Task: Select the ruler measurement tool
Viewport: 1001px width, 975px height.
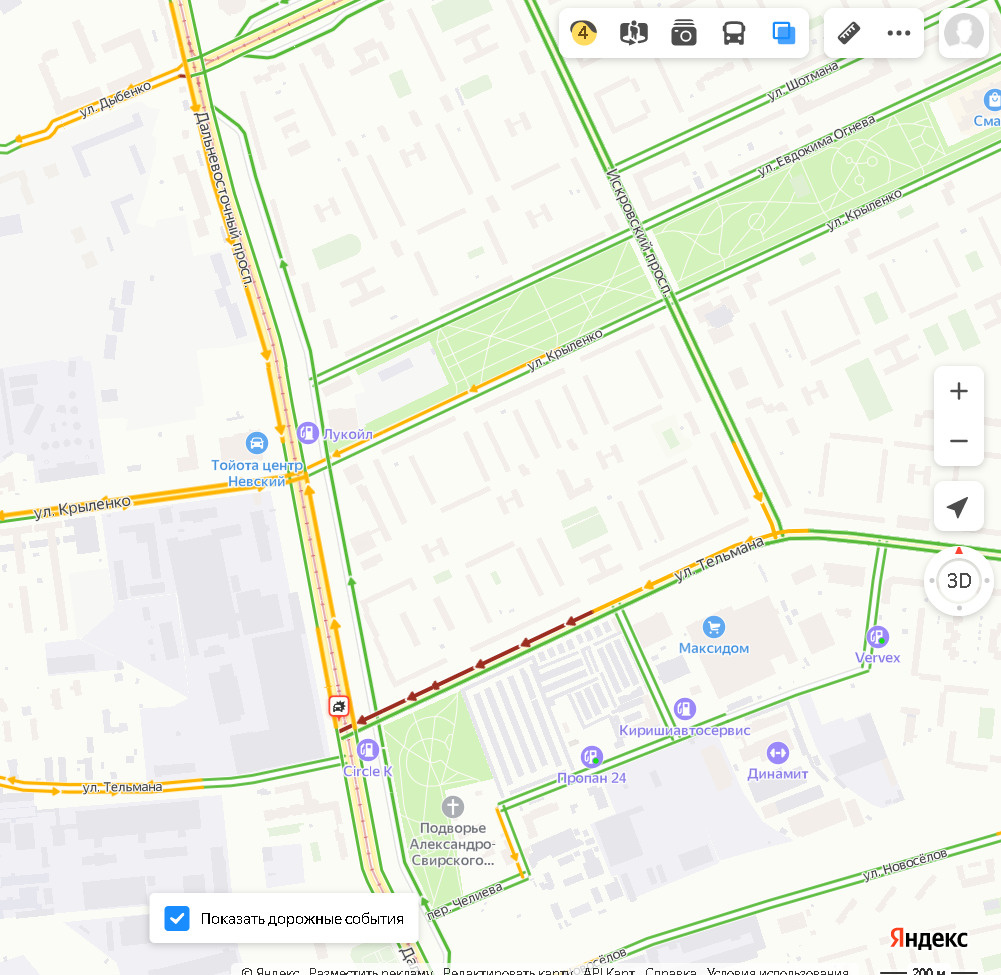Action: [x=848, y=33]
